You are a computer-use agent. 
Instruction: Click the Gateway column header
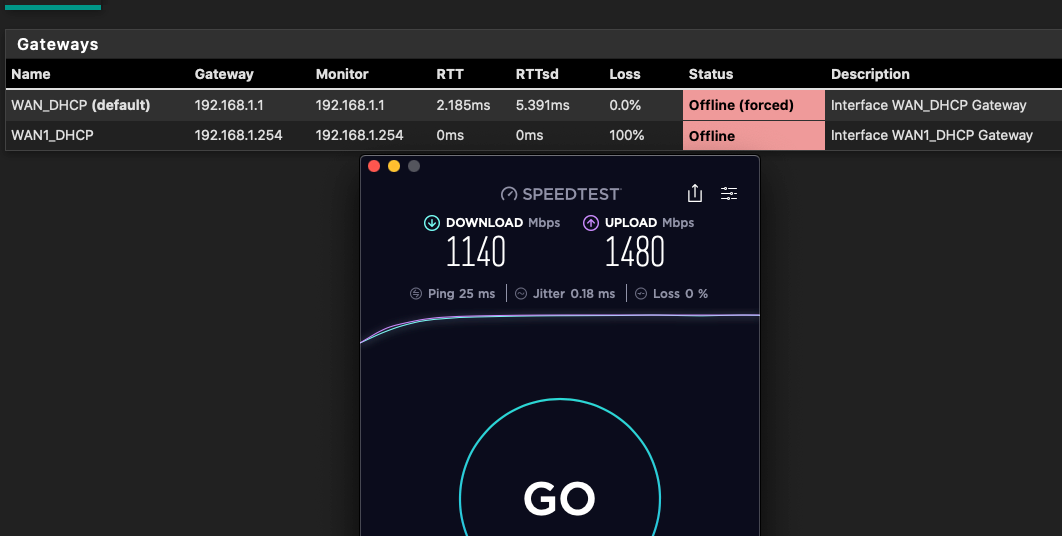[x=224, y=74]
